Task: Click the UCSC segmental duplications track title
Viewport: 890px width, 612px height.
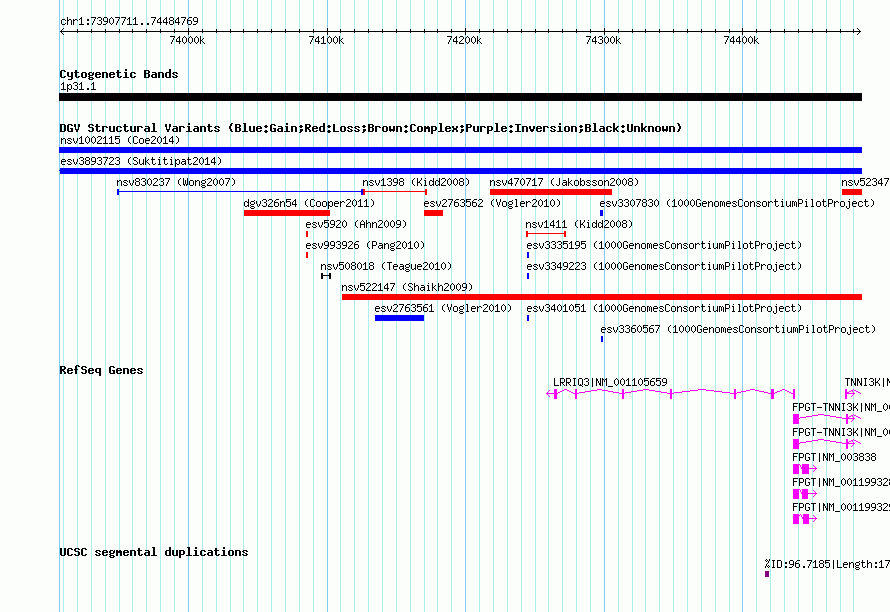Action: pyautogui.click(x=154, y=552)
